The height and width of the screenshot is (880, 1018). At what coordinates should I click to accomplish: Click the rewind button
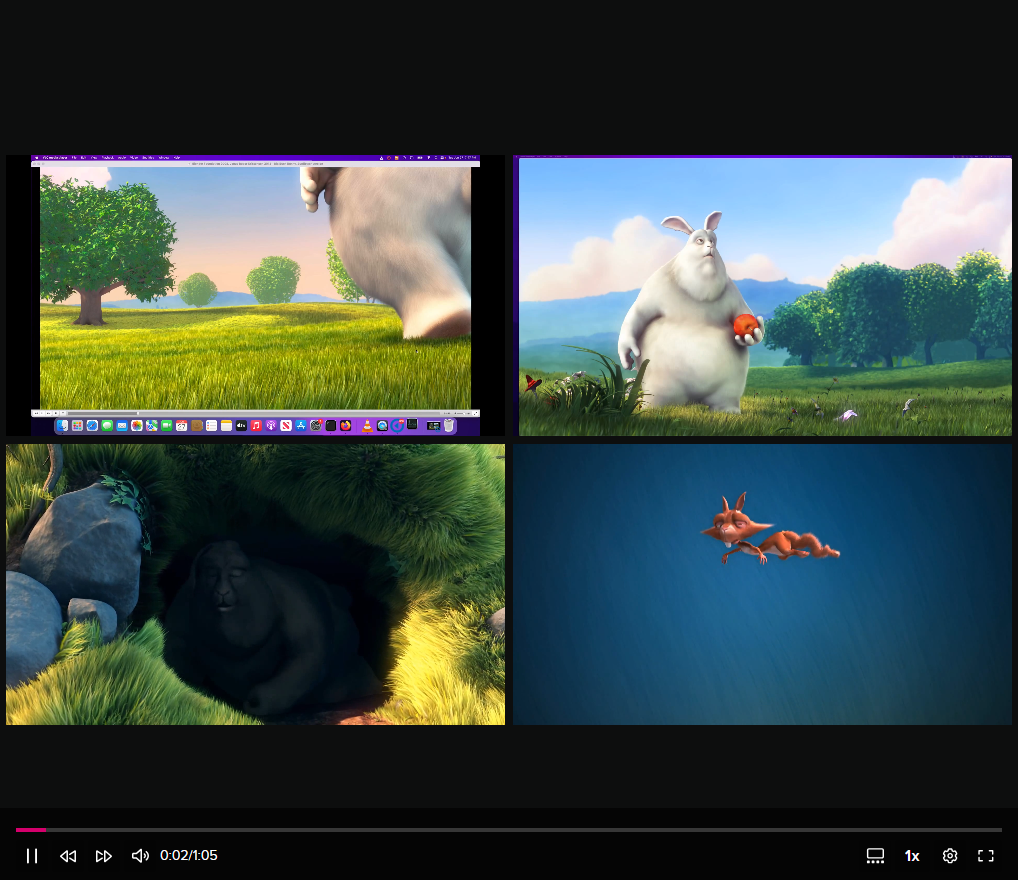[68, 856]
